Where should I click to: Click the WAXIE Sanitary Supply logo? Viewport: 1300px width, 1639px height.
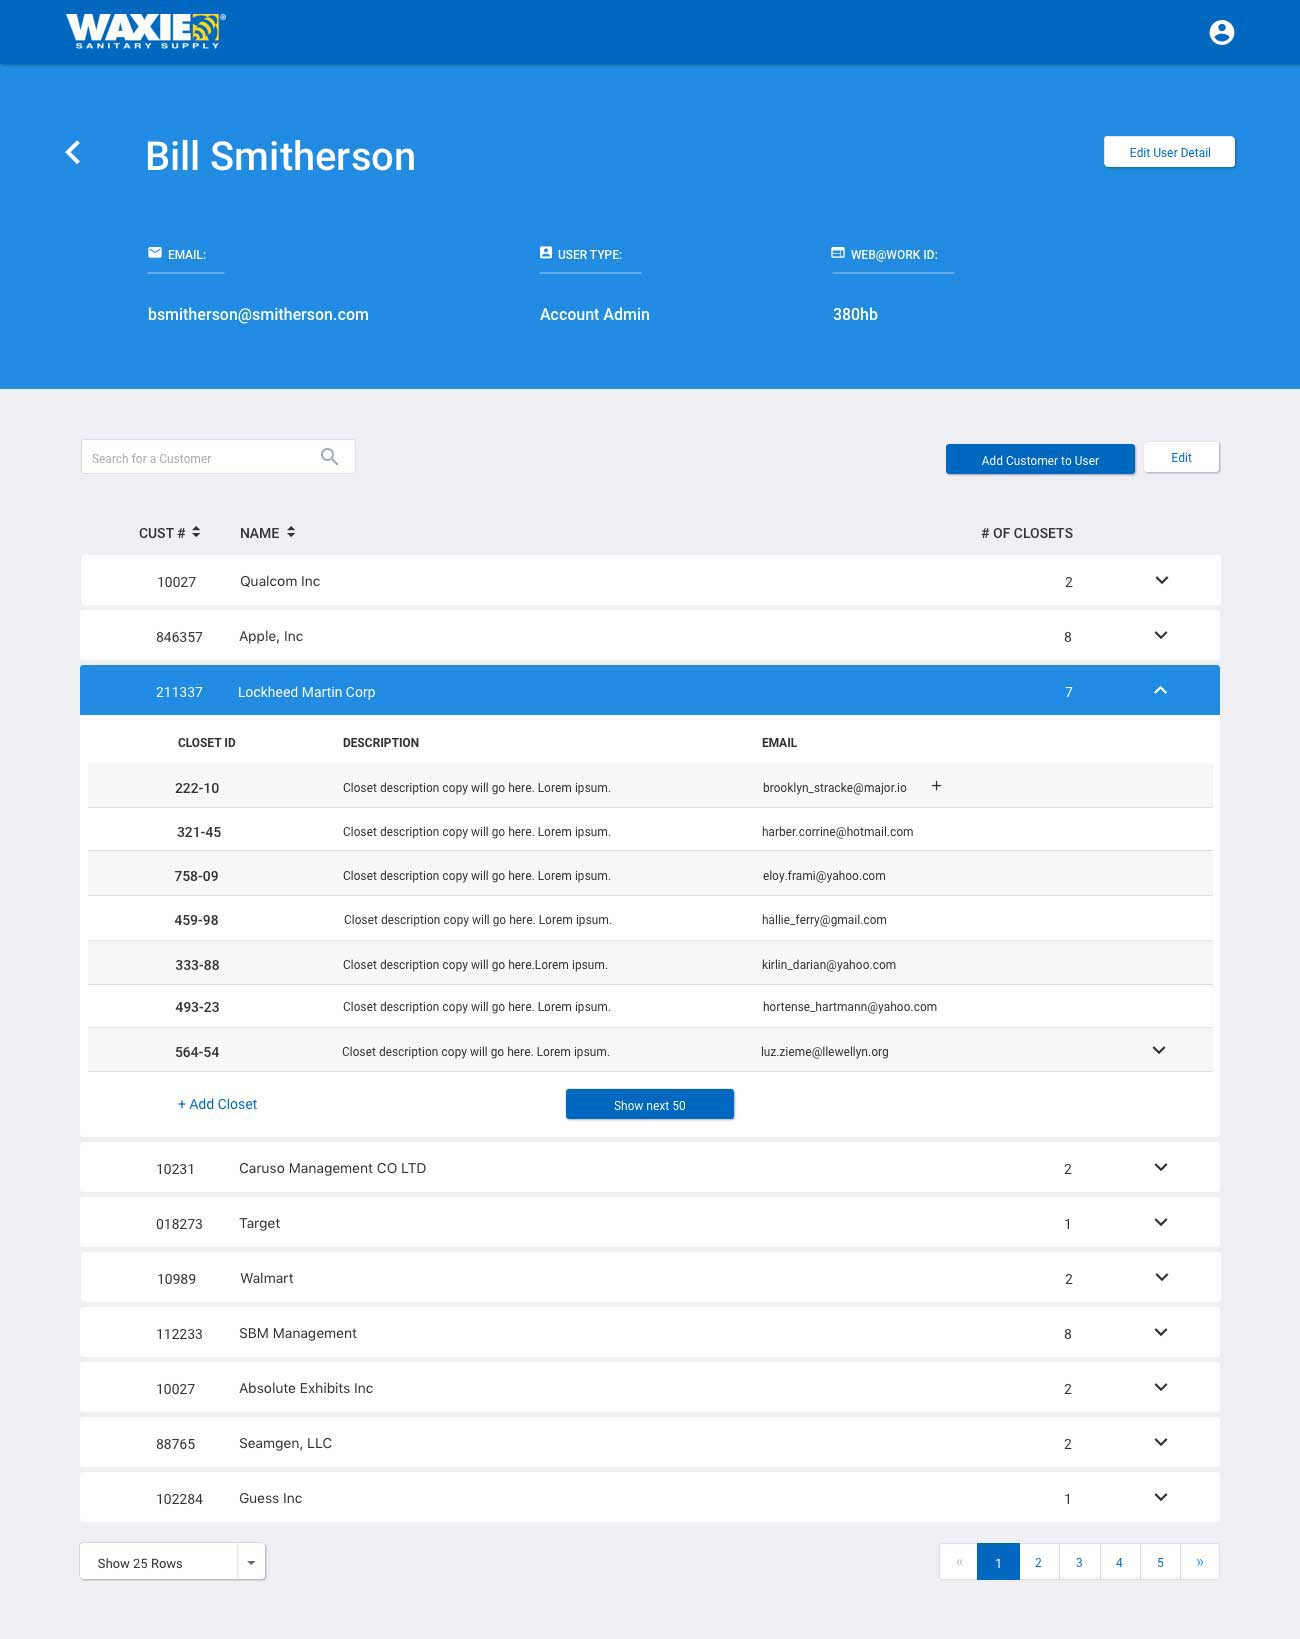tap(146, 31)
